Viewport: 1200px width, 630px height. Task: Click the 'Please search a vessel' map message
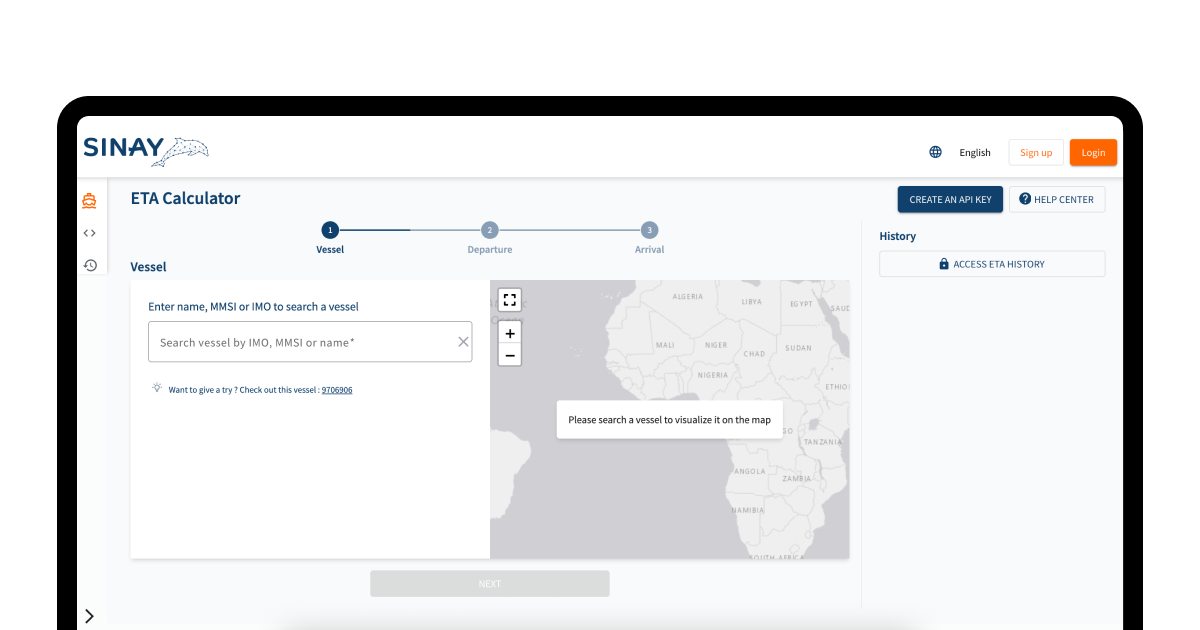670,420
